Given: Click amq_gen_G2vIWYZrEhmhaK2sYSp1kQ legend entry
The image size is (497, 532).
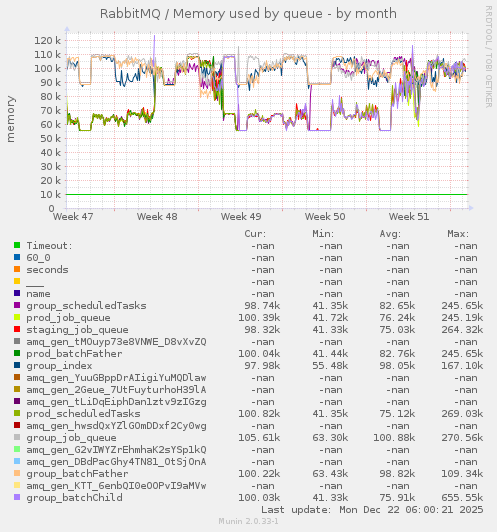Looking at the screenshot, I should coord(116,450).
